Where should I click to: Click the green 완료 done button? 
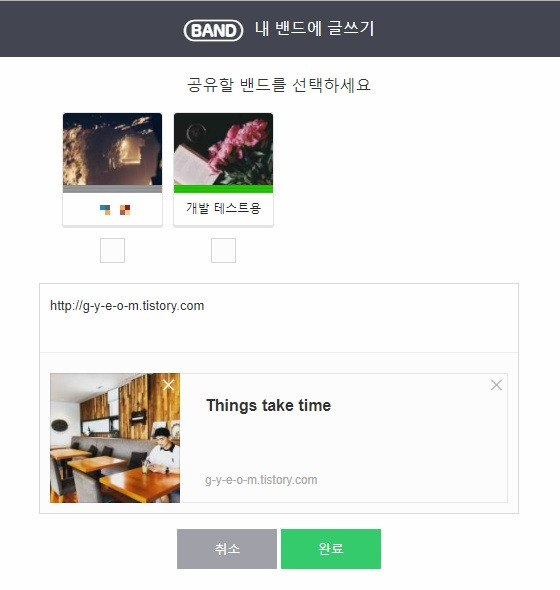[x=331, y=549]
